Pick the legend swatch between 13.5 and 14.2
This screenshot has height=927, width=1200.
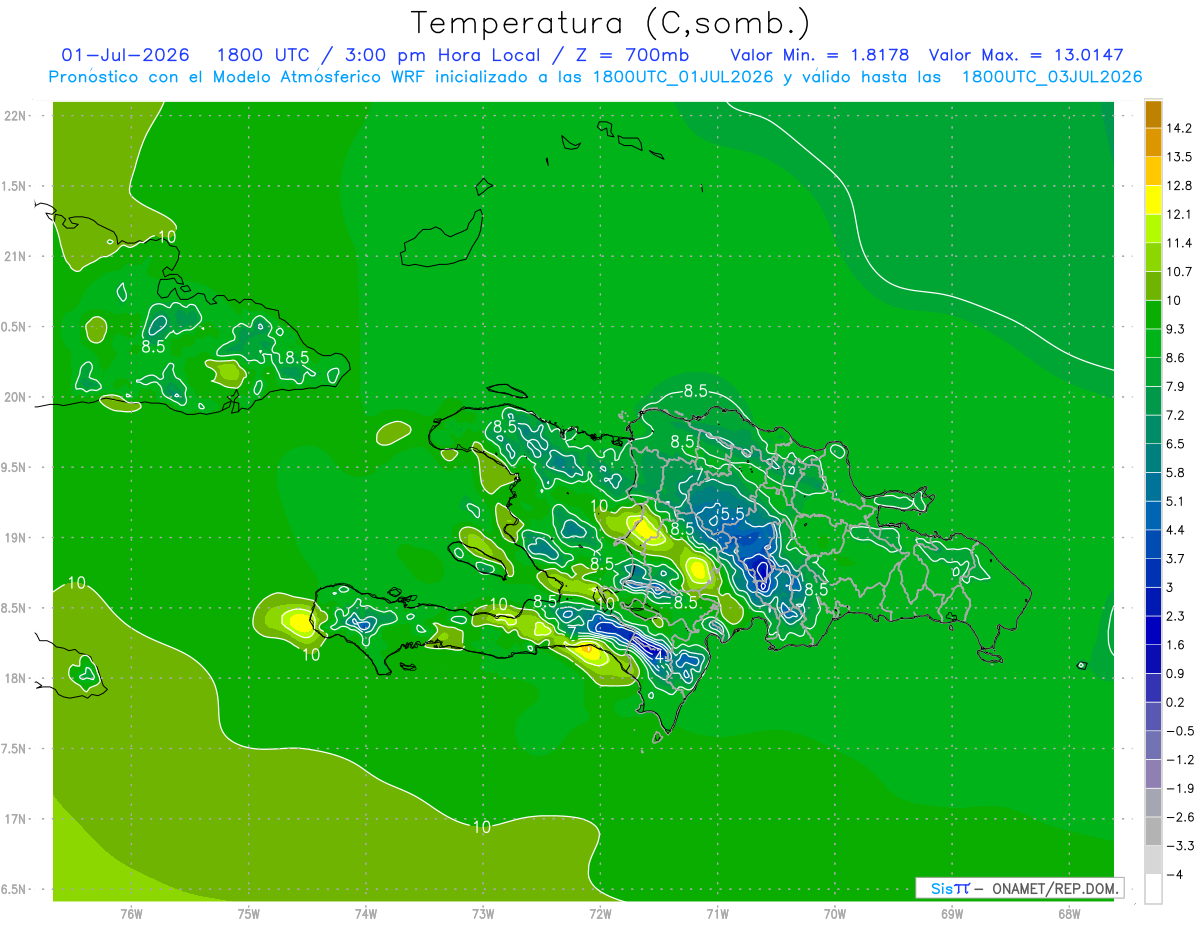click(x=1153, y=142)
